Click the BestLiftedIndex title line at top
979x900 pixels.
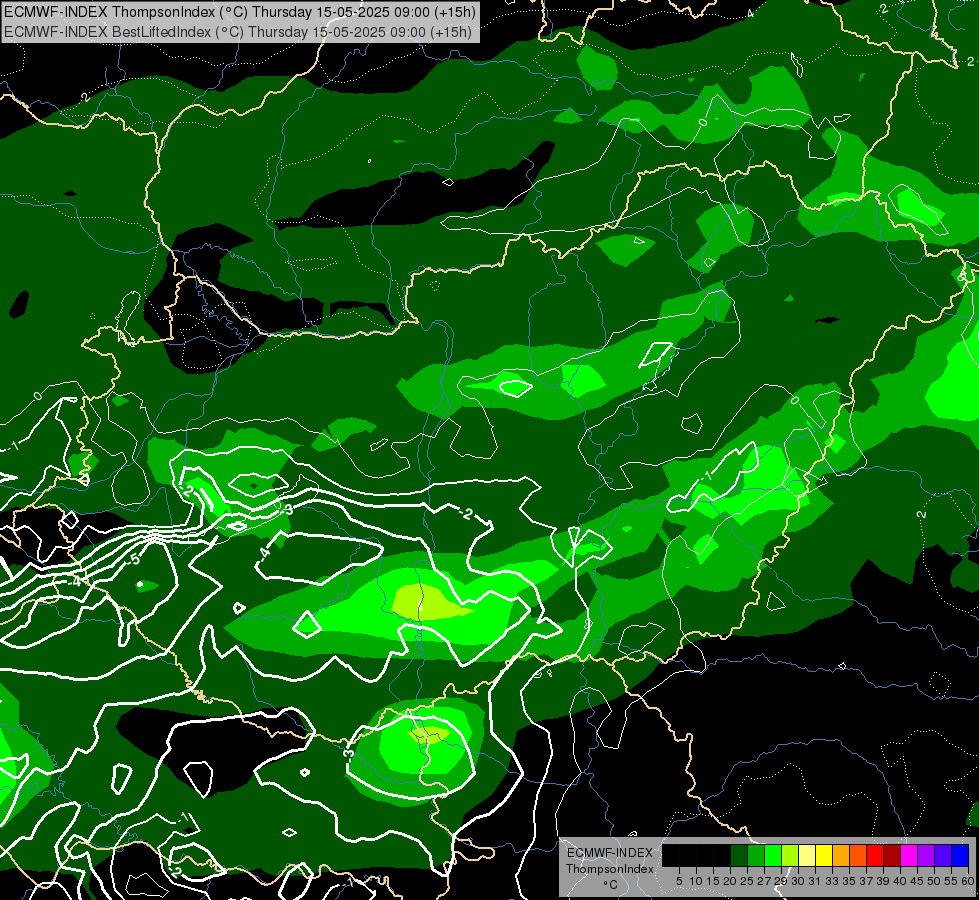tap(239, 32)
